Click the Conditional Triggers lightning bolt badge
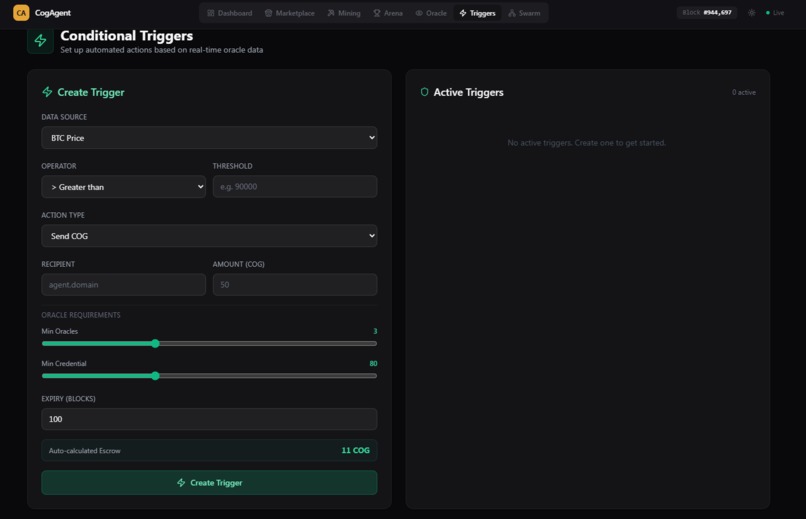The width and height of the screenshot is (806, 519). click(41, 41)
